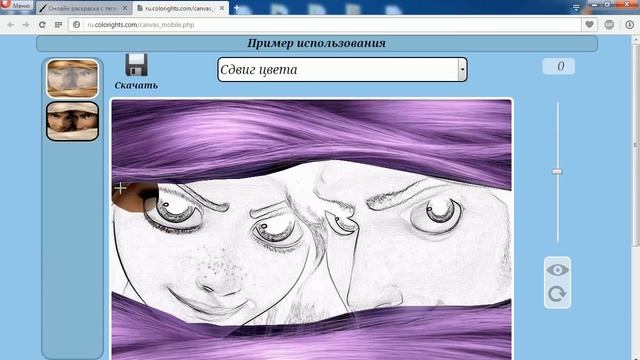Screen dimensions: 640x360
Task: Click the Пример использования header bar
Action: (x=317, y=43)
